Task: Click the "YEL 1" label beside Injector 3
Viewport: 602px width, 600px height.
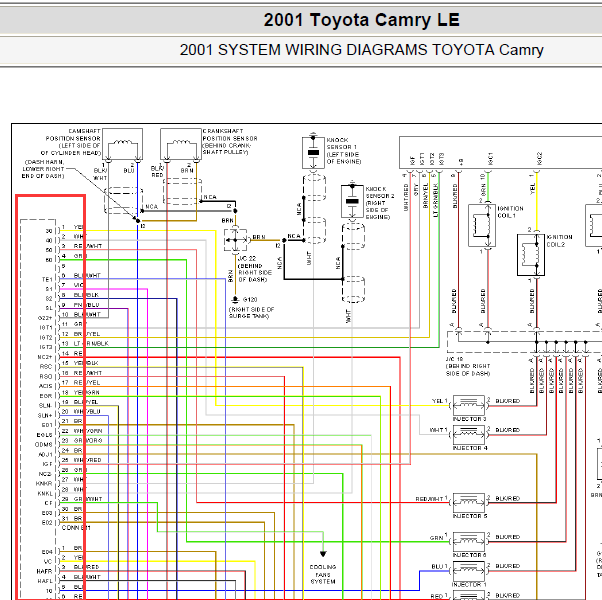Action: 439,401
